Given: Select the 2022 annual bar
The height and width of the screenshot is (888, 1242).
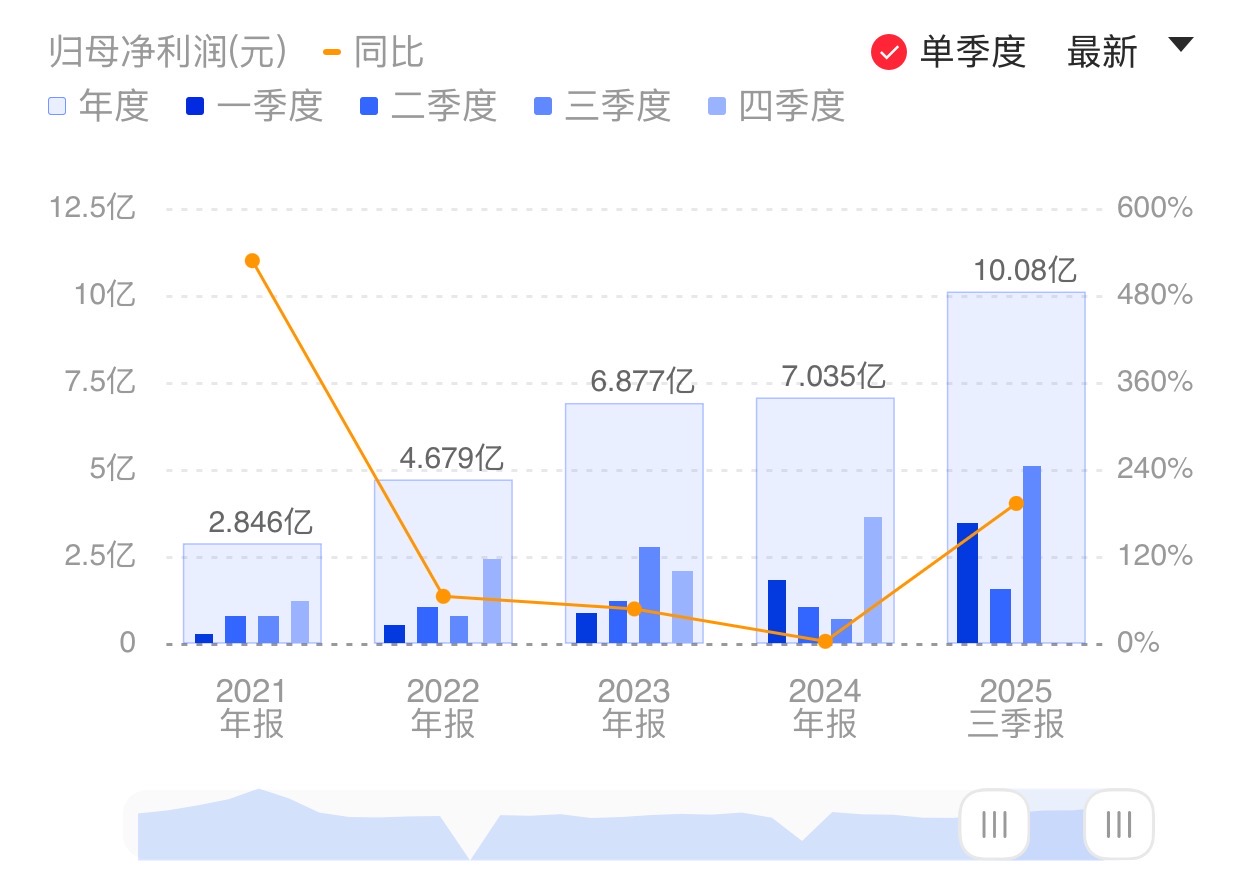Looking at the screenshot, I should tap(443, 561).
